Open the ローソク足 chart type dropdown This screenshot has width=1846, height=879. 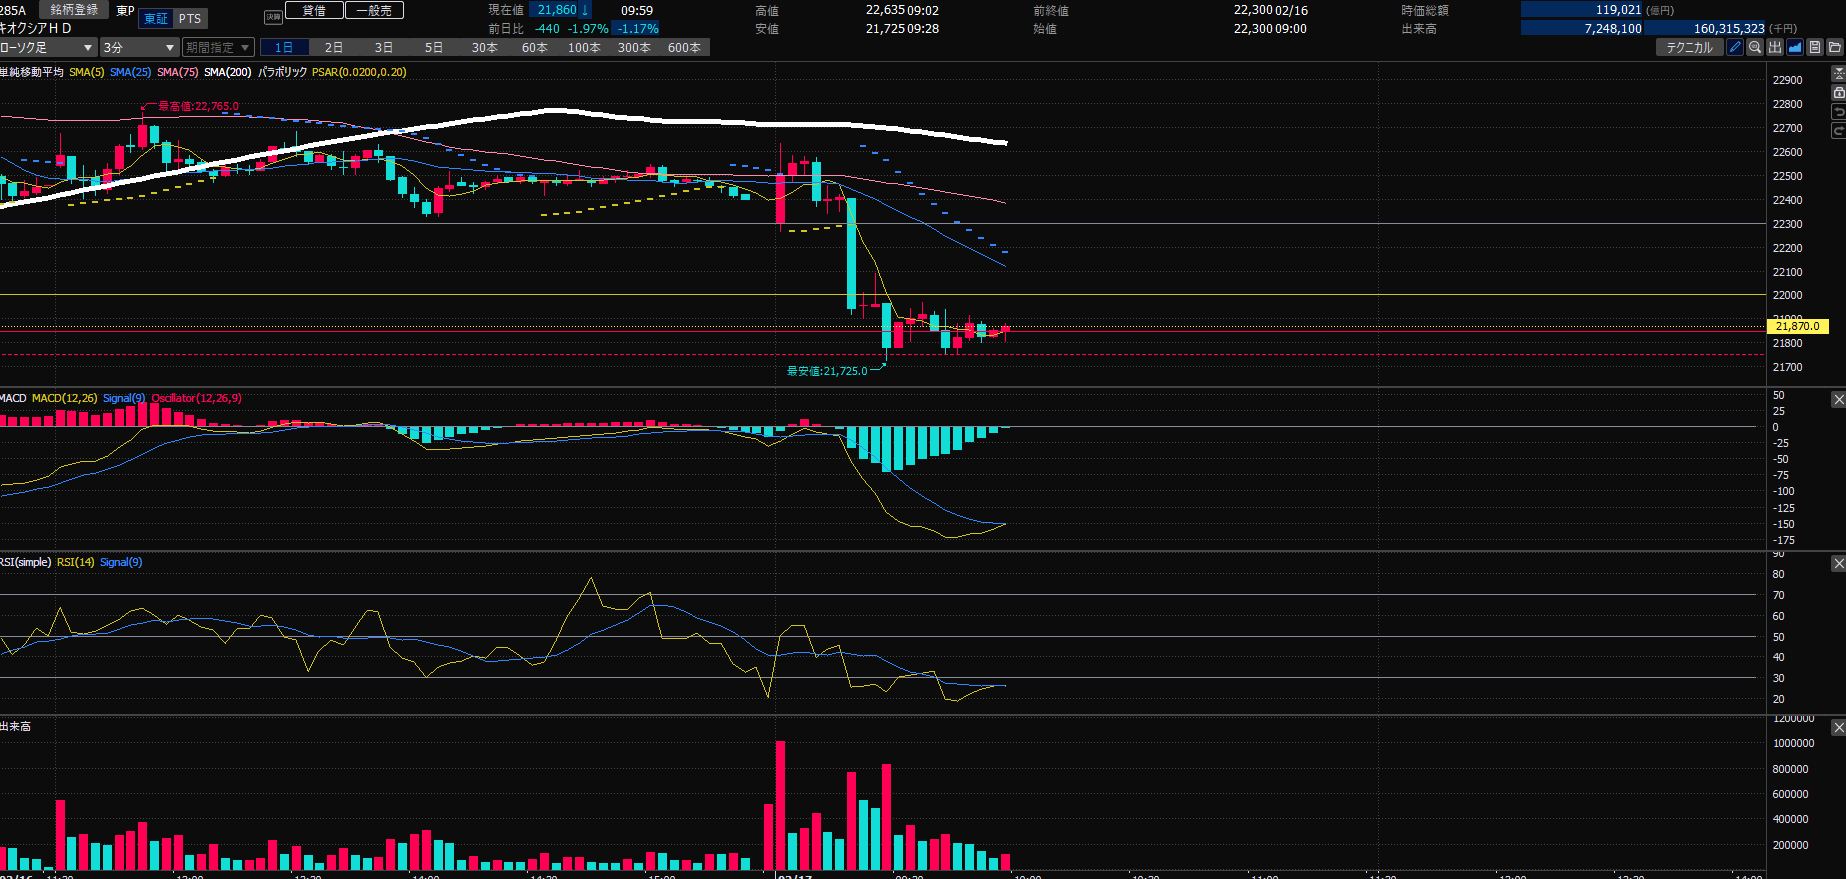tap(48, 48)
